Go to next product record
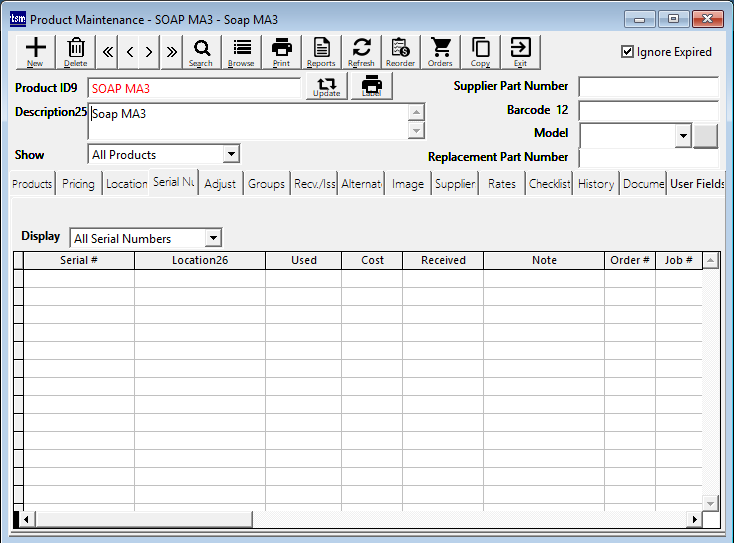This screenshot has height=543, width=734. [149, 52]
